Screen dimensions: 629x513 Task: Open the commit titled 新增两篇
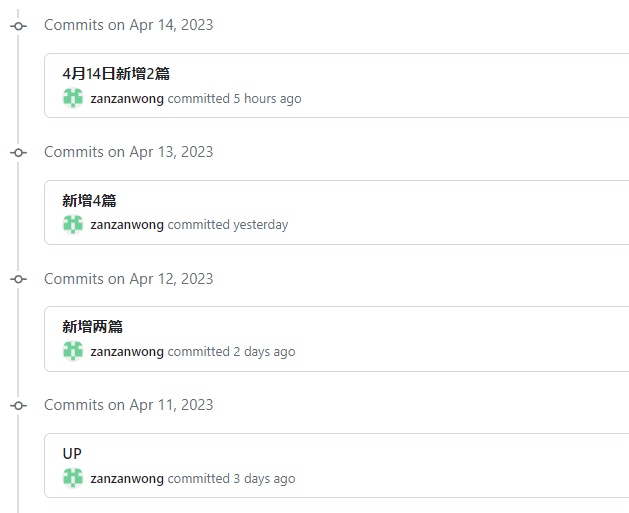(x=92, y=326)
